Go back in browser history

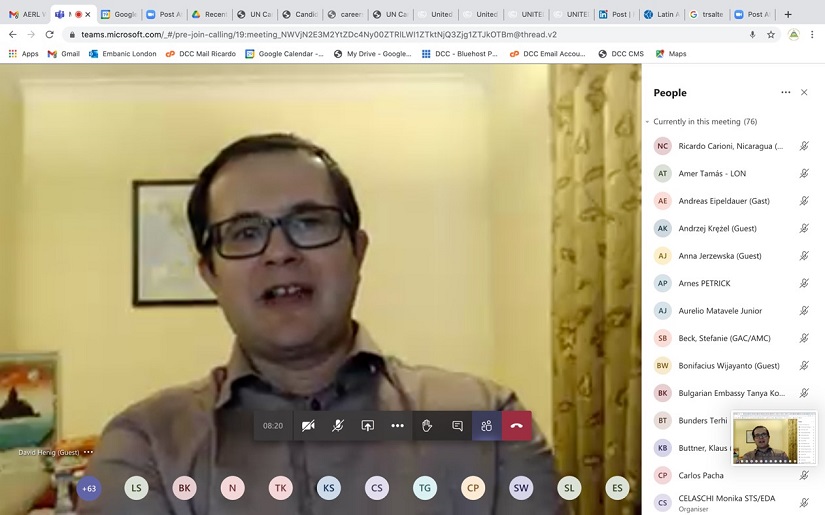point(13,34)
